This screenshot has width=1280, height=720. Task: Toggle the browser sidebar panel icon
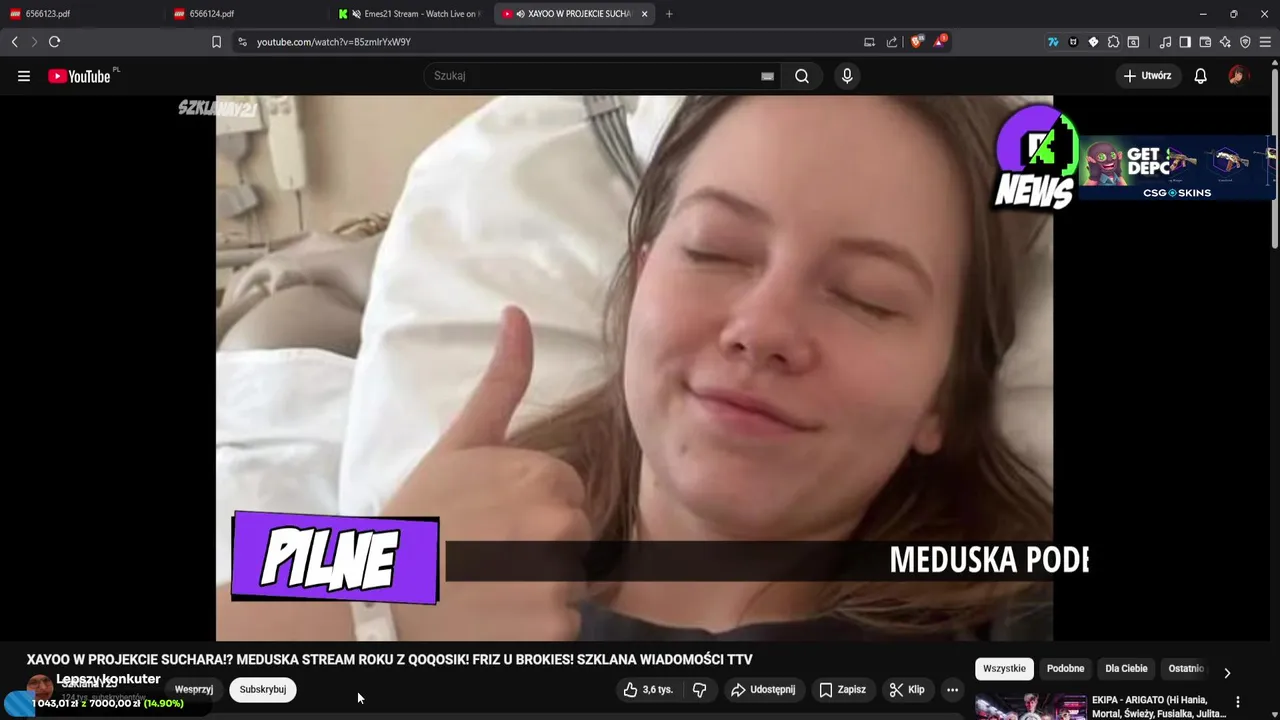point(1185,42)
